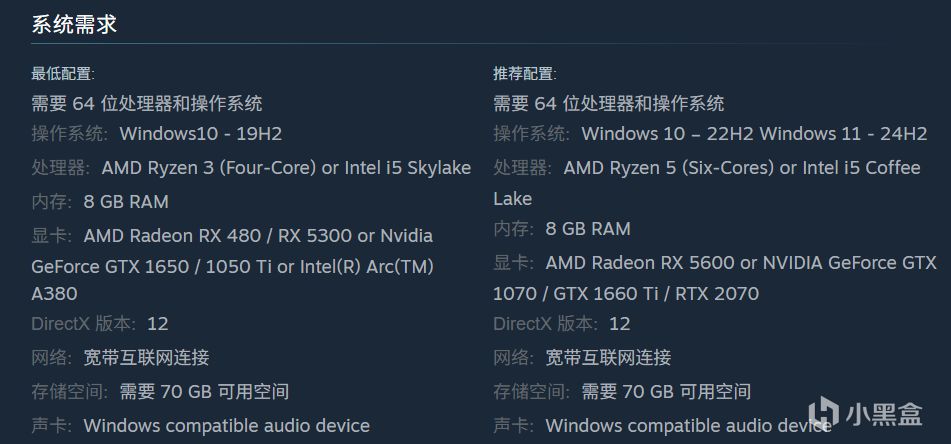
Task: Click the 推荐配置 label
Action: tap(525, 74)
